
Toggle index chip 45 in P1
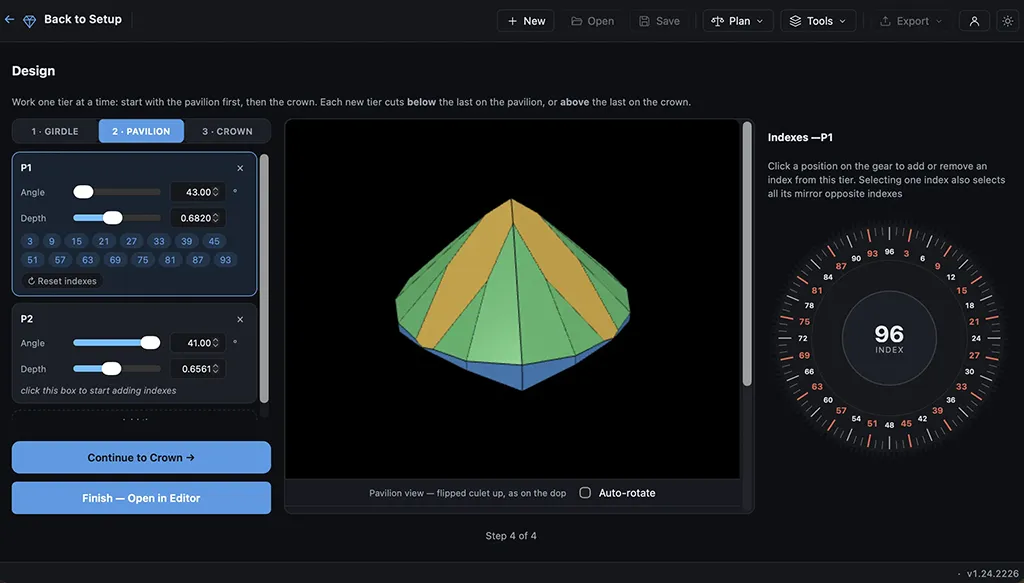(x=214, y=241)
